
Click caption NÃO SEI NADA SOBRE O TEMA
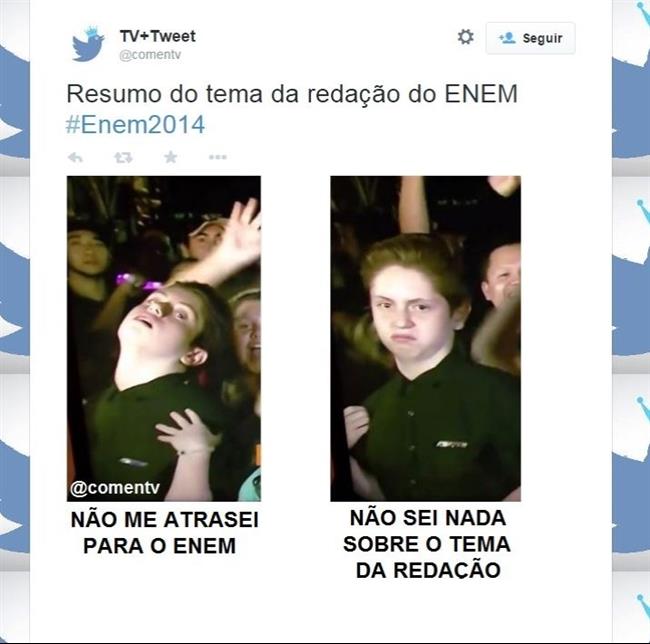pyautogui.click(x=427, y=544)
